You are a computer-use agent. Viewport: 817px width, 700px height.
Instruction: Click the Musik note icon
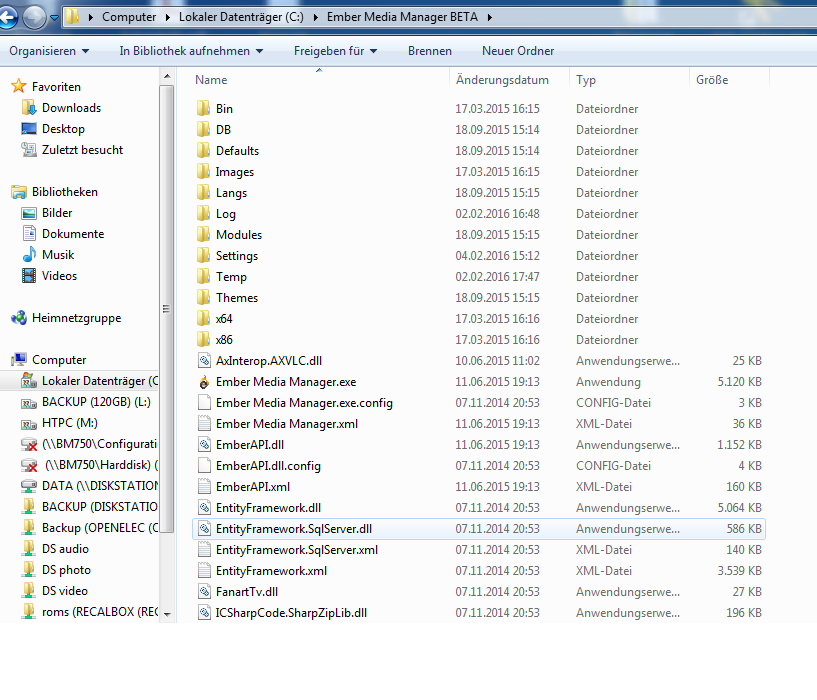pos(29,254)
